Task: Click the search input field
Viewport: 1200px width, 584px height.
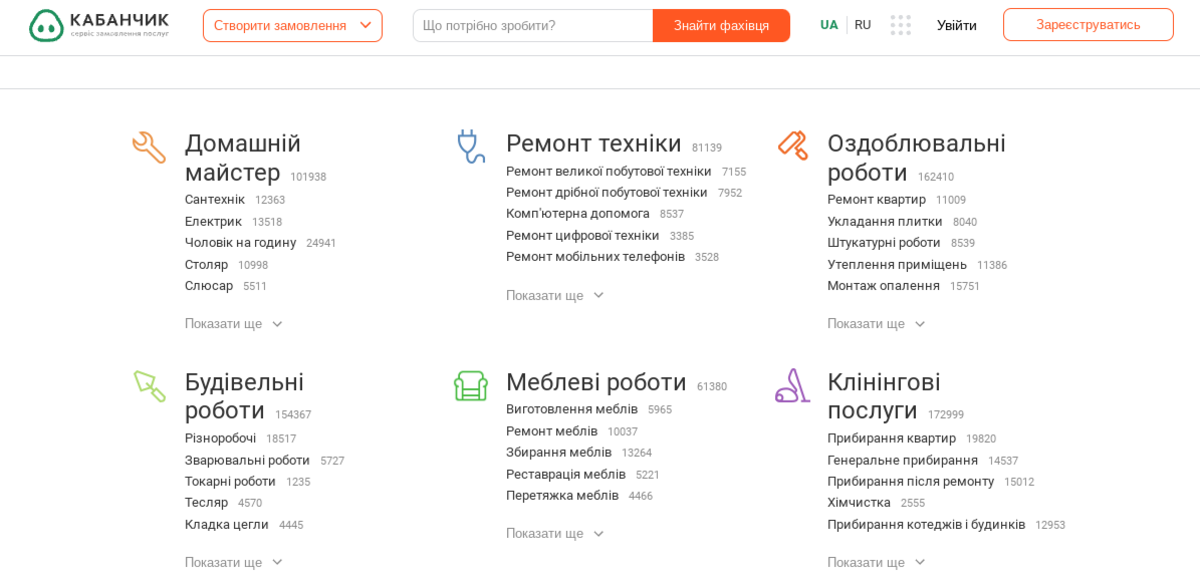Action: coord(528,24)
